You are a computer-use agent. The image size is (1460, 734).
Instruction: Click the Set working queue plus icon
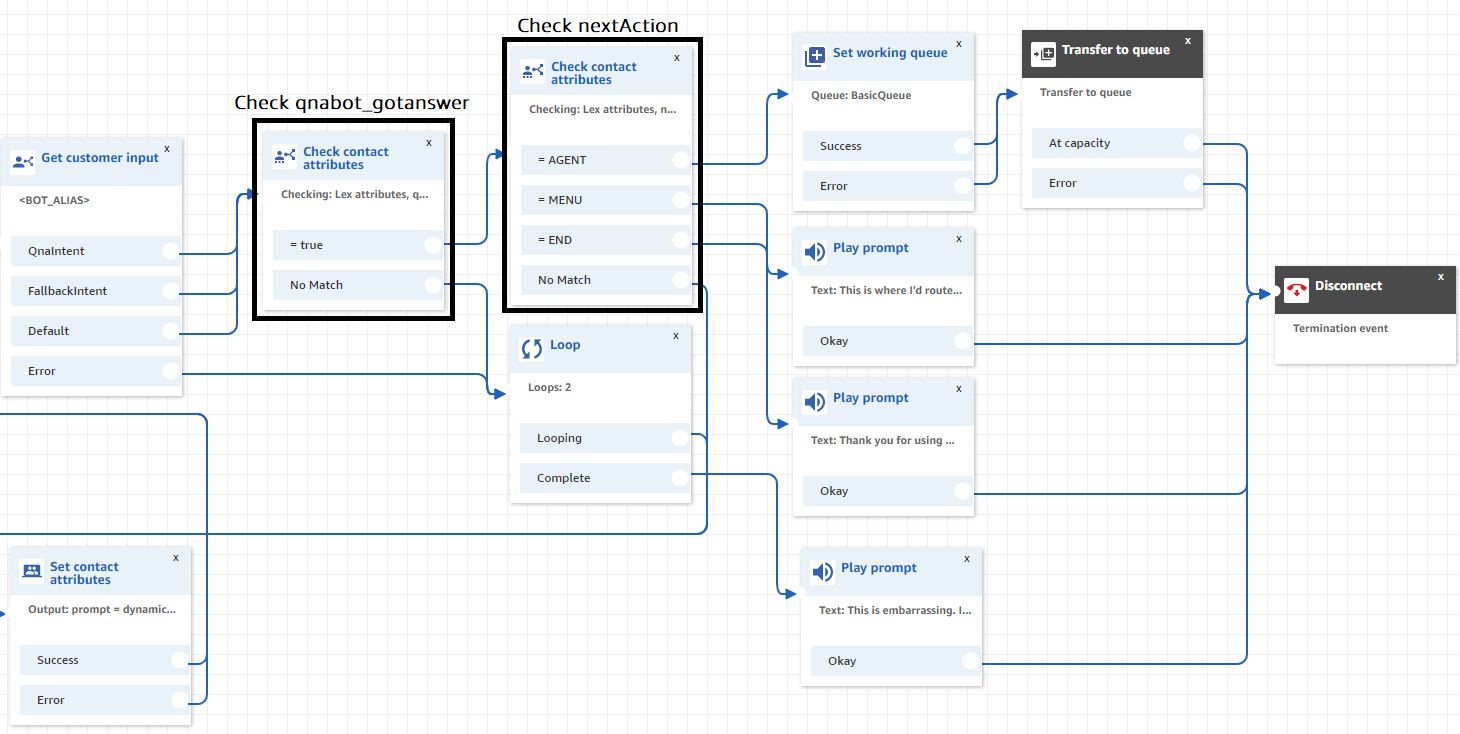pos(815,55)
